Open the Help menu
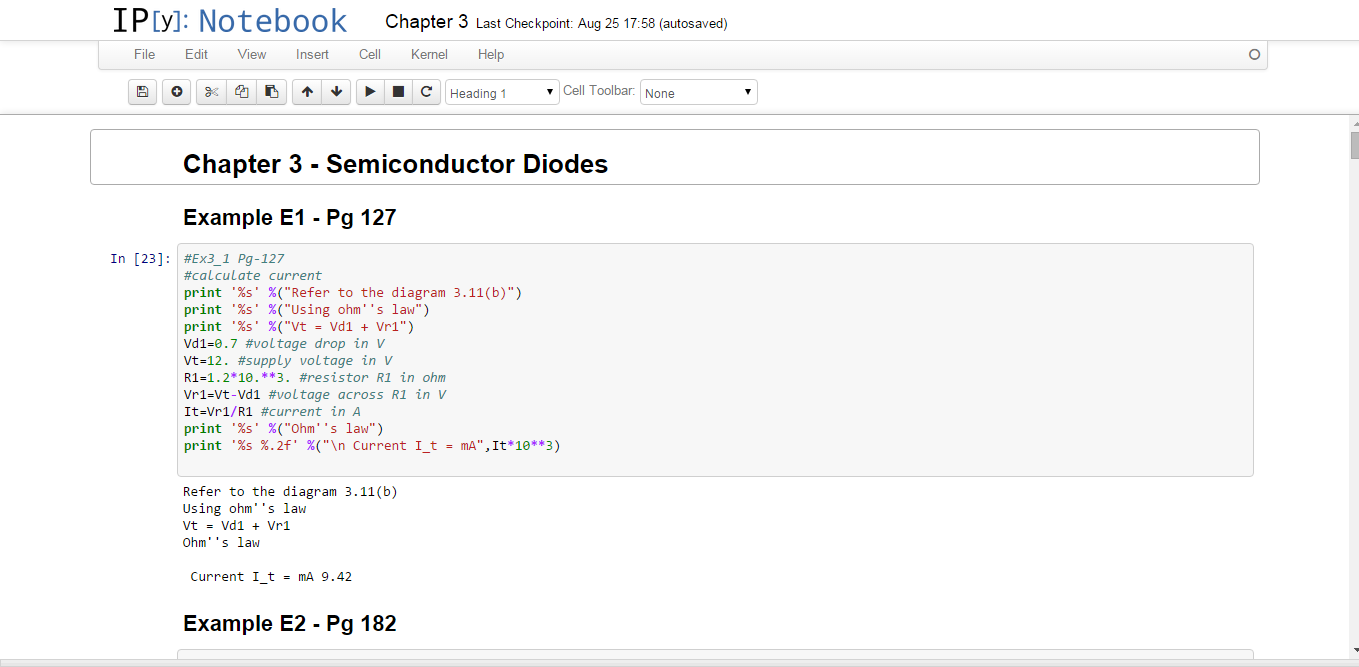The image size is (1359, 667). coord(491,54)
